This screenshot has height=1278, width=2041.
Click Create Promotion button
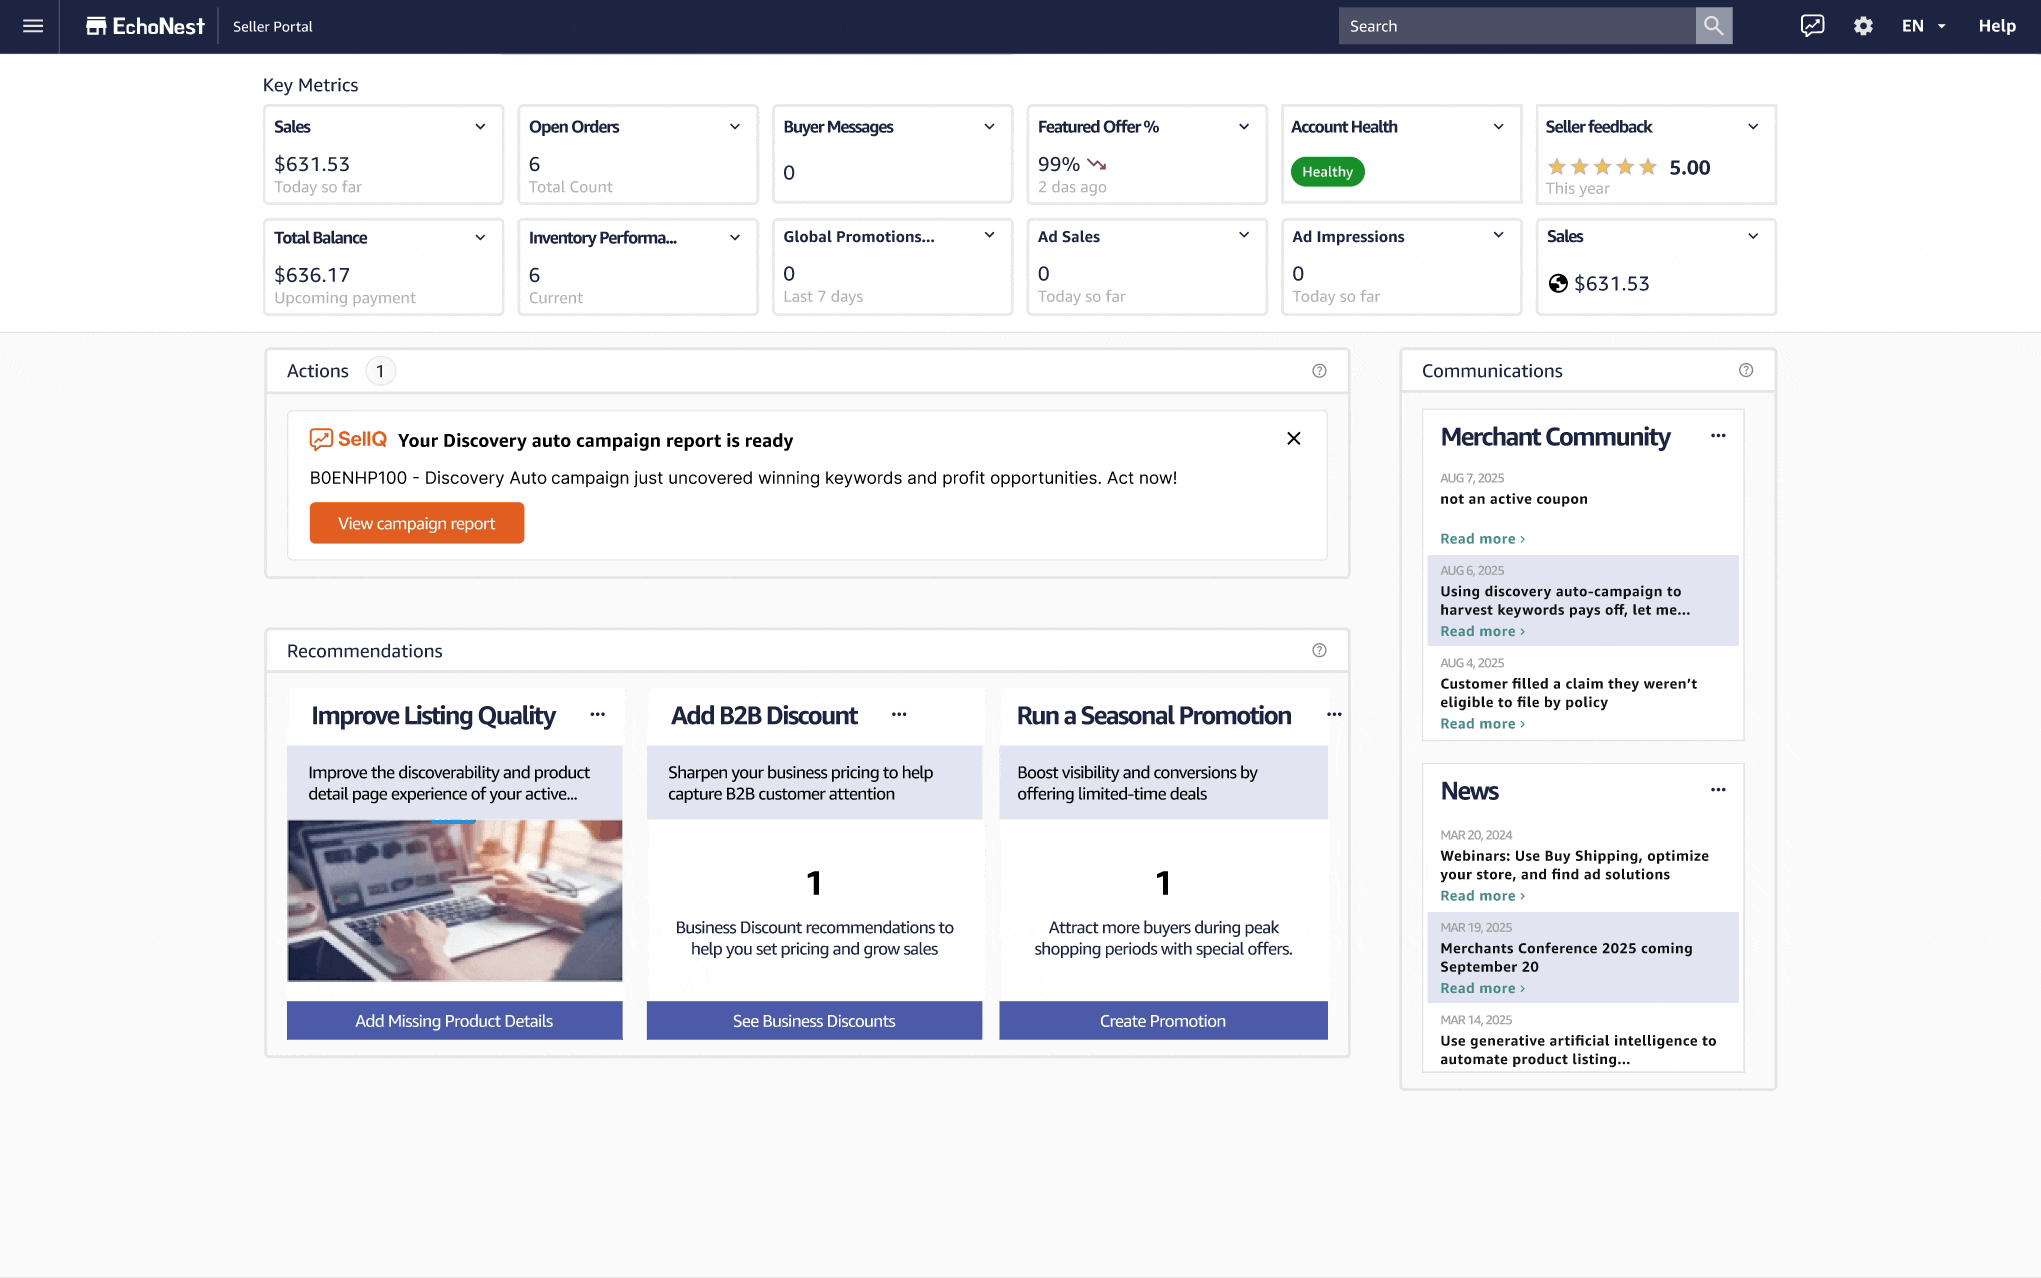pos(1162,1021)
